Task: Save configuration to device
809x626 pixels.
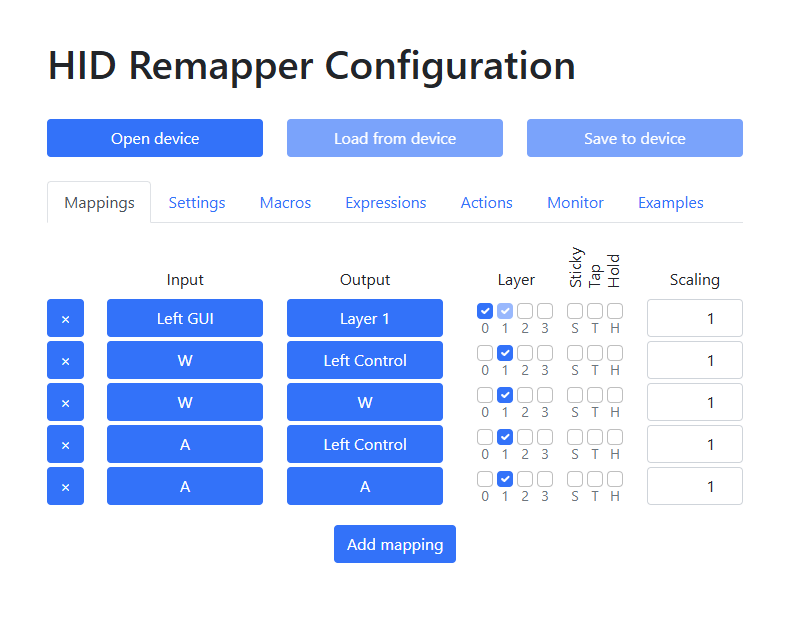Action: tap(635, 138)
